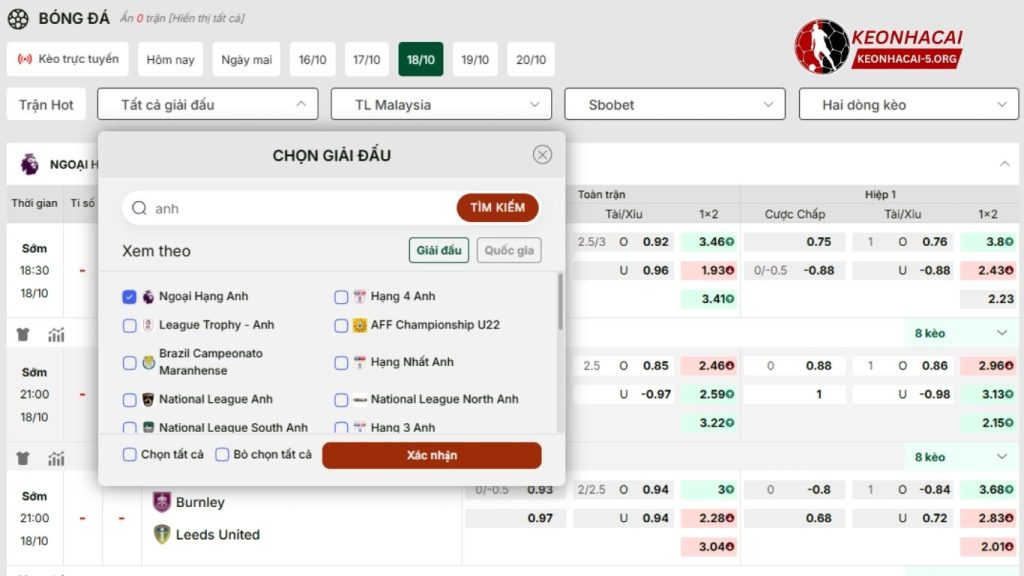Tick the Chọn tất cả checkbox
Image resolution: width=1024 pixels, height=576 pixels.
tap(129, 455)
